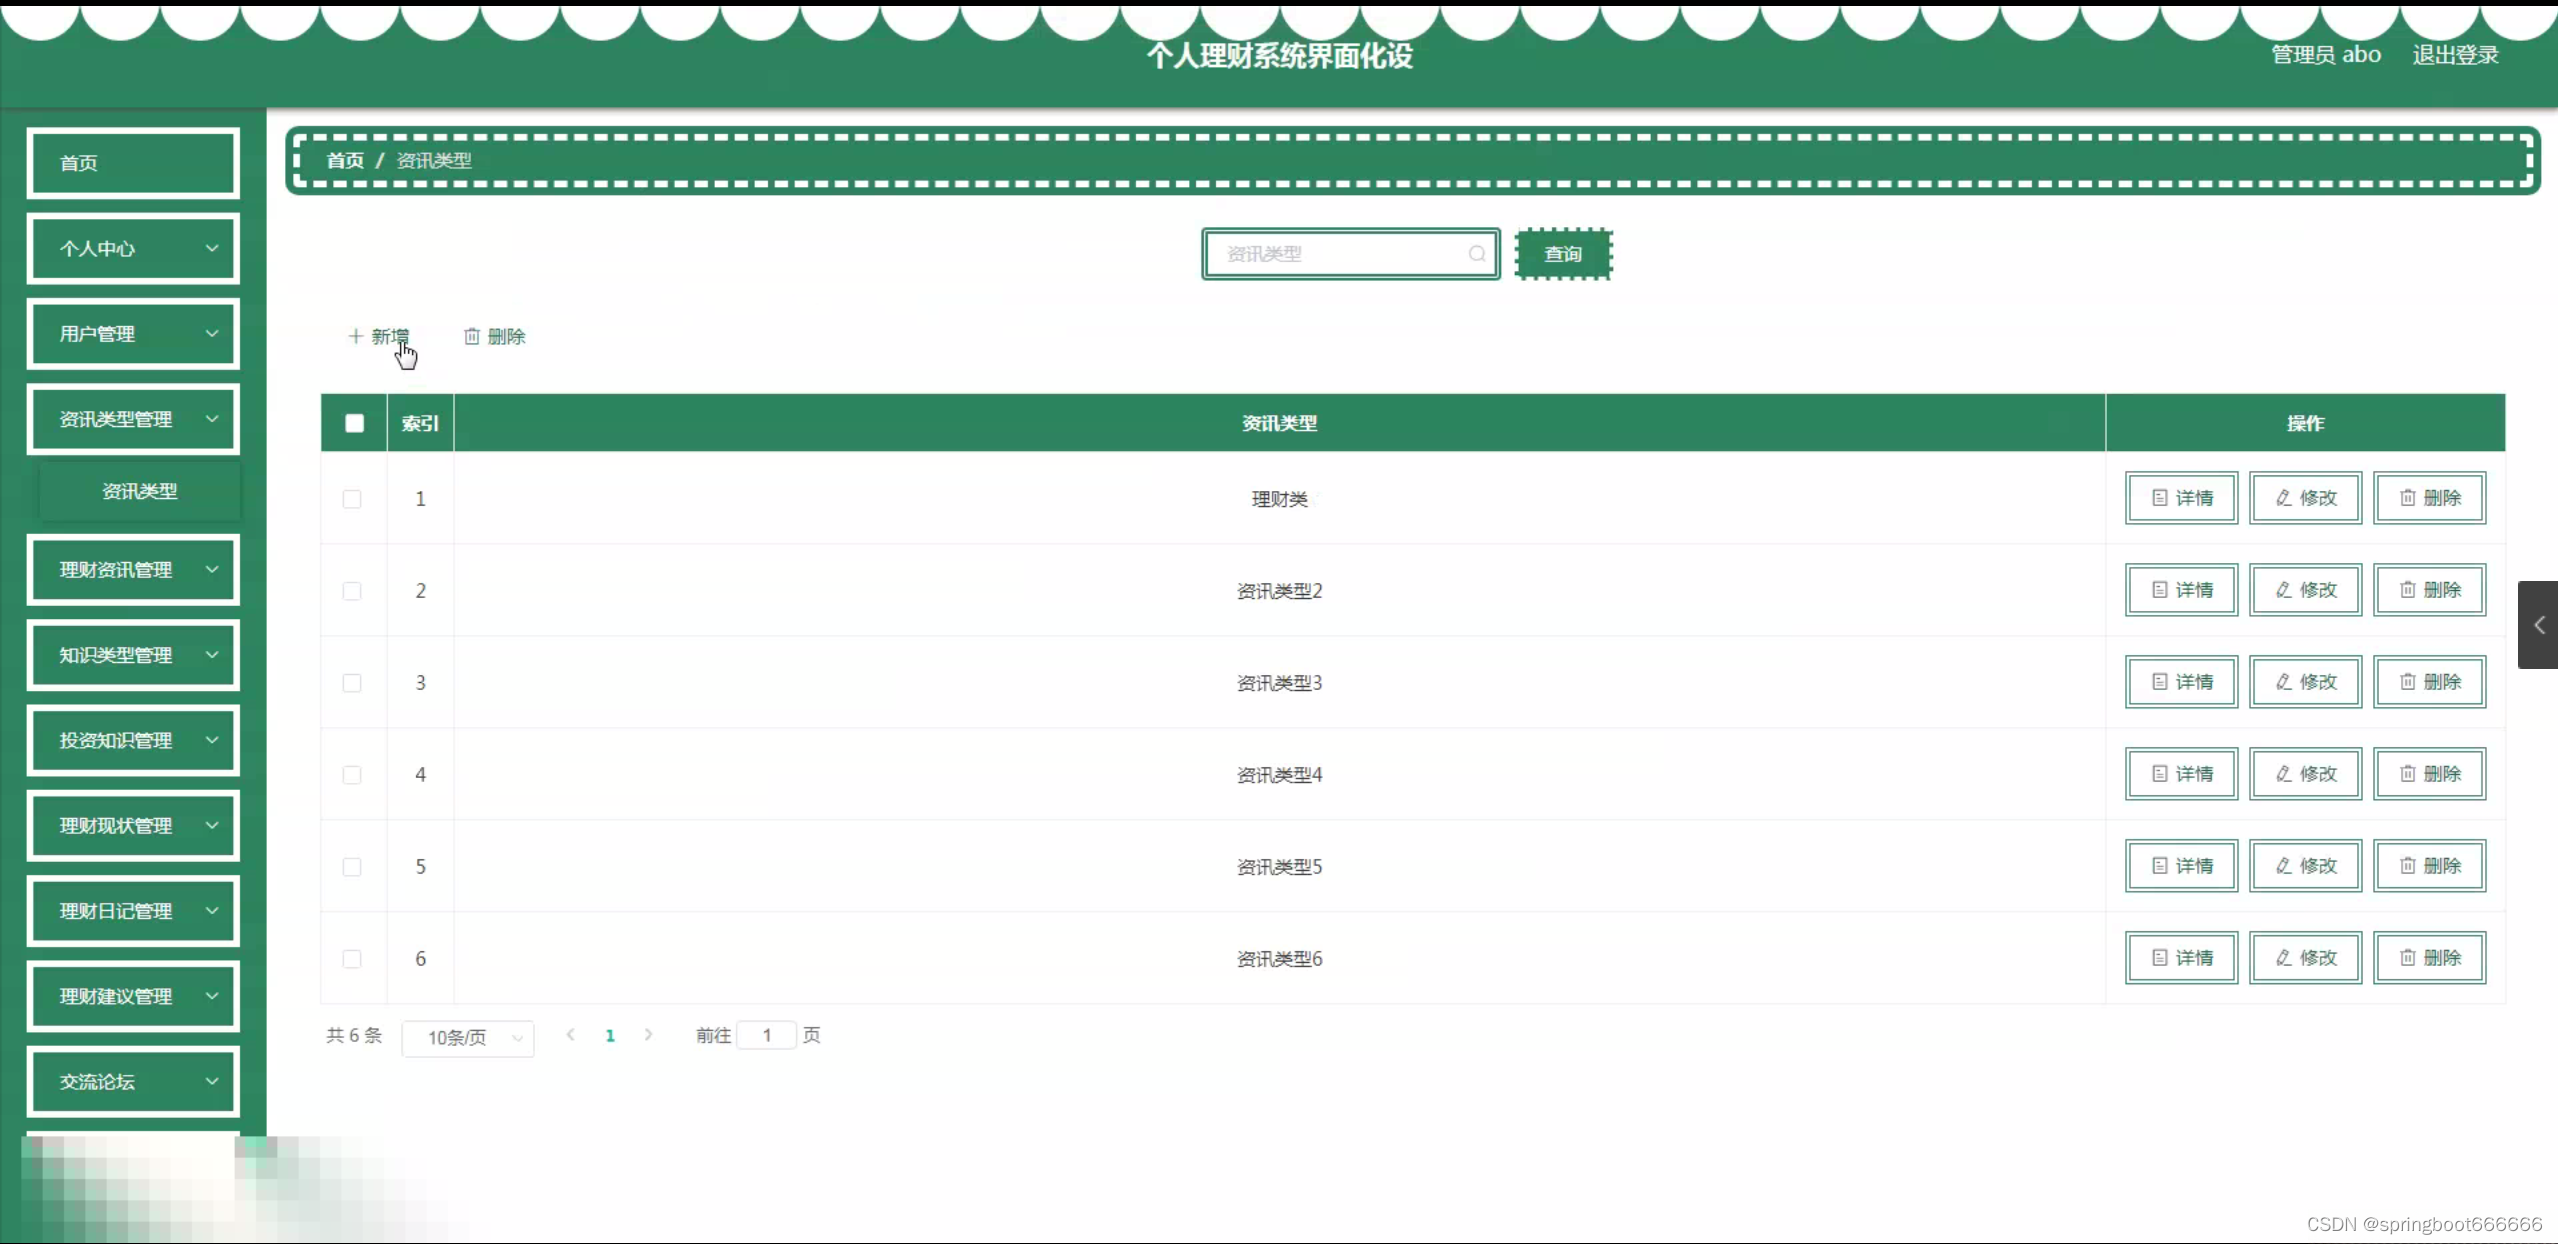Expand 理财资讯管理 in the sidebar
This screenshot has height=1244, width=2558.
[133, 570]
